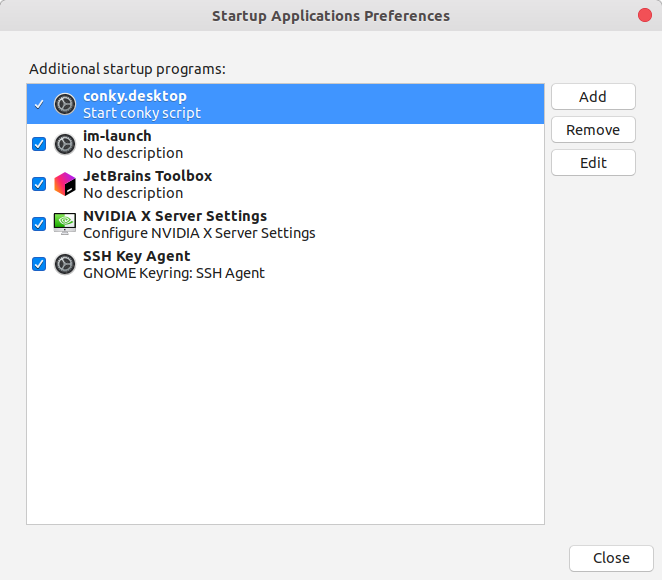The height and width of the screenshot is (580, 662).
Task: Select the conky.desktop entry name
Action: 135,96
